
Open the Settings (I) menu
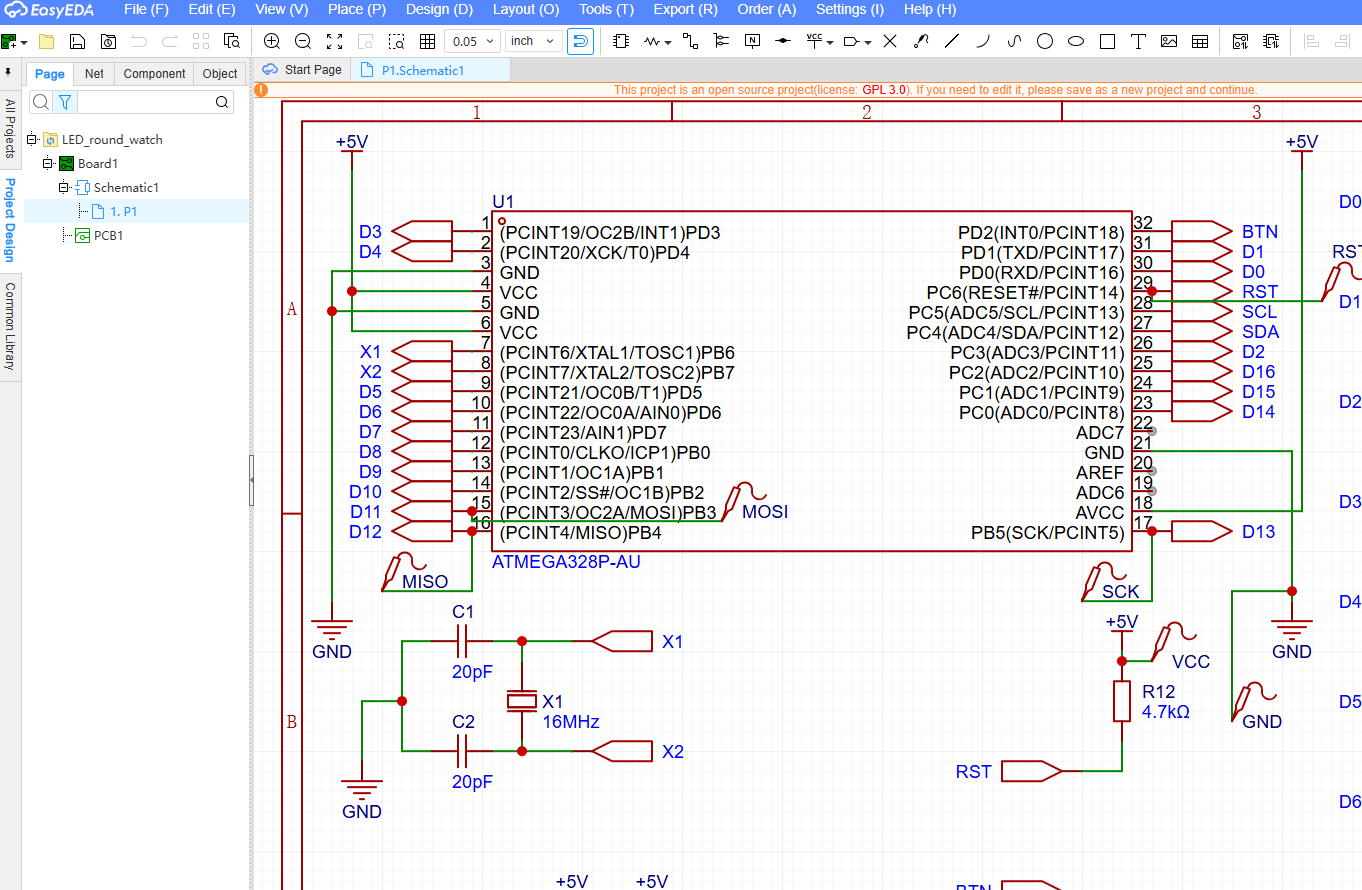[x=850, y=10]
